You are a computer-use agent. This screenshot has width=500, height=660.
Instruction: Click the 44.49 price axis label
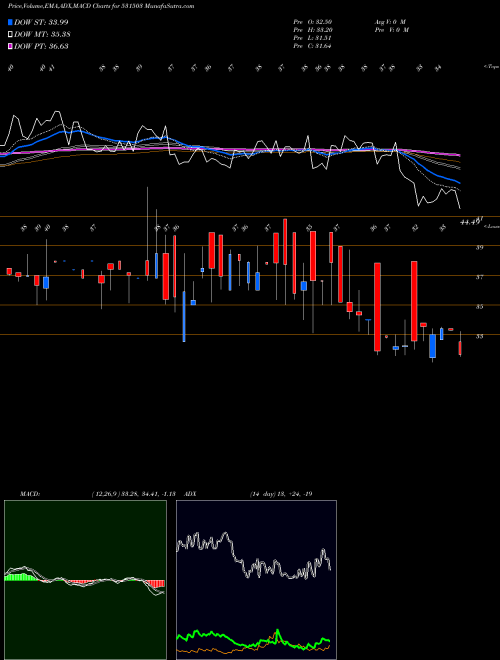[471, 221]
